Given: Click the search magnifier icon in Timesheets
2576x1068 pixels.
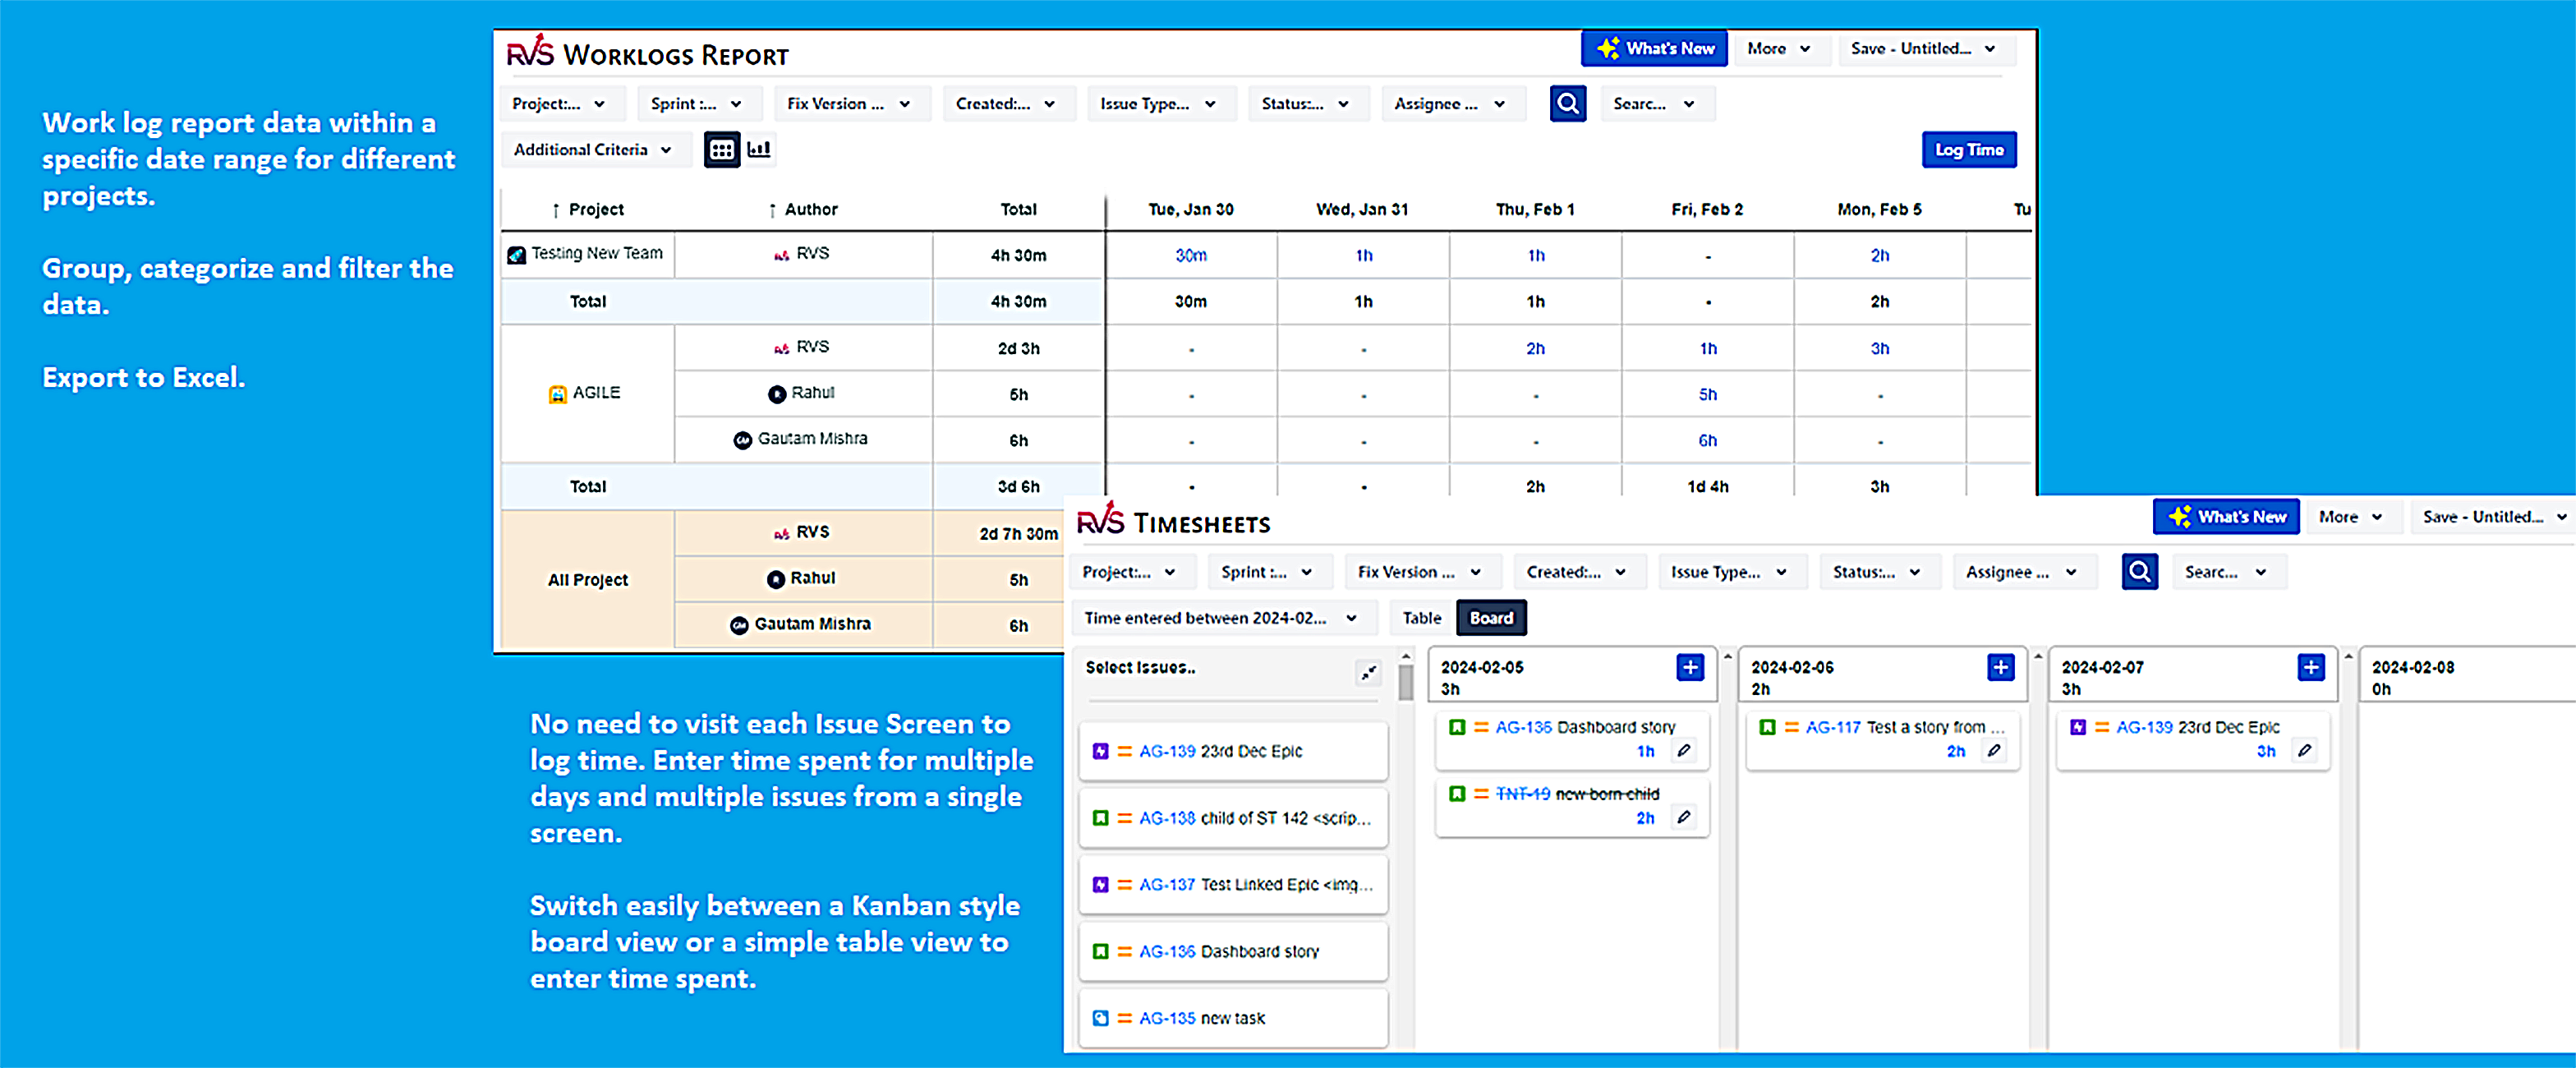Looking at the screenshot, I should (2139, 571).
